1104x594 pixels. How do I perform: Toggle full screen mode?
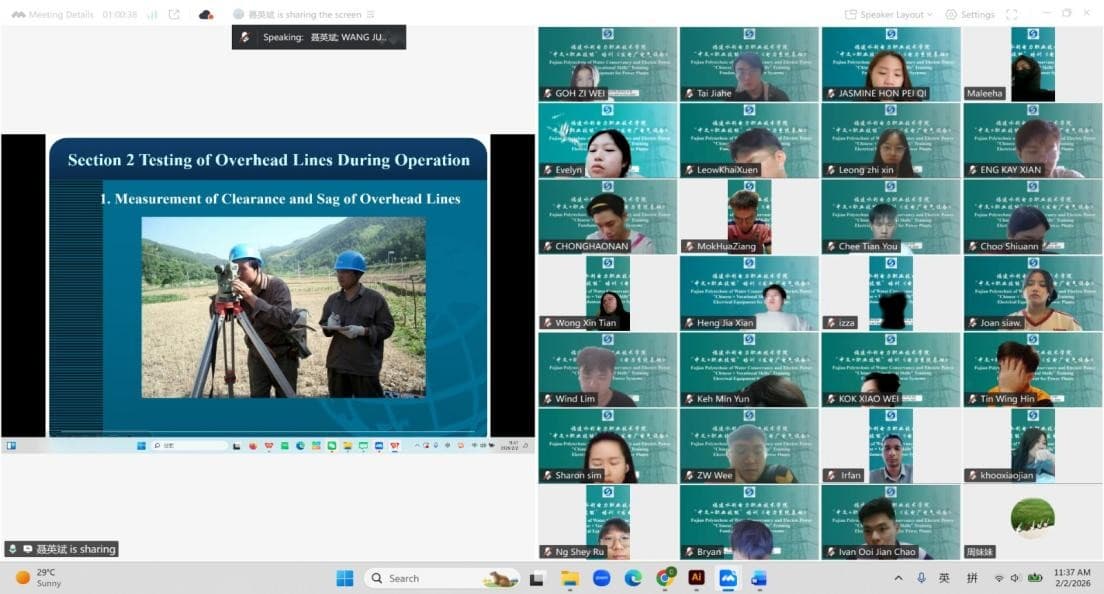point(1012,14)
